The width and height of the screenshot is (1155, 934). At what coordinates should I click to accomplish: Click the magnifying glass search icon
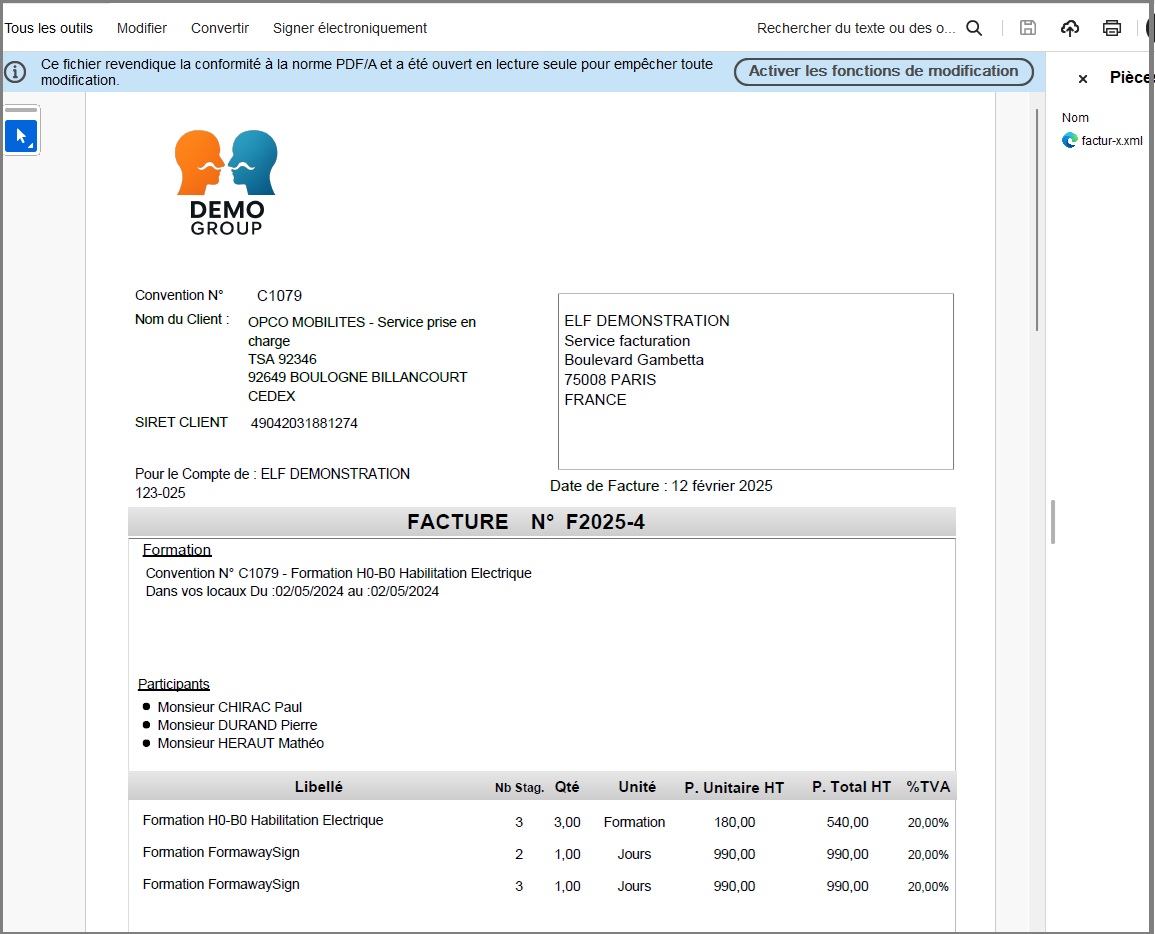tap(974, 28)
